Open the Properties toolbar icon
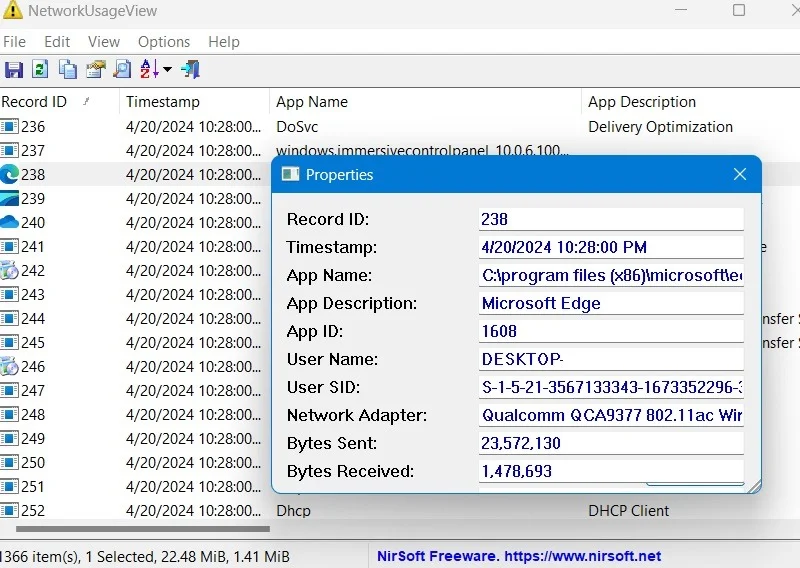800x568 pixels. pos(95,69)
